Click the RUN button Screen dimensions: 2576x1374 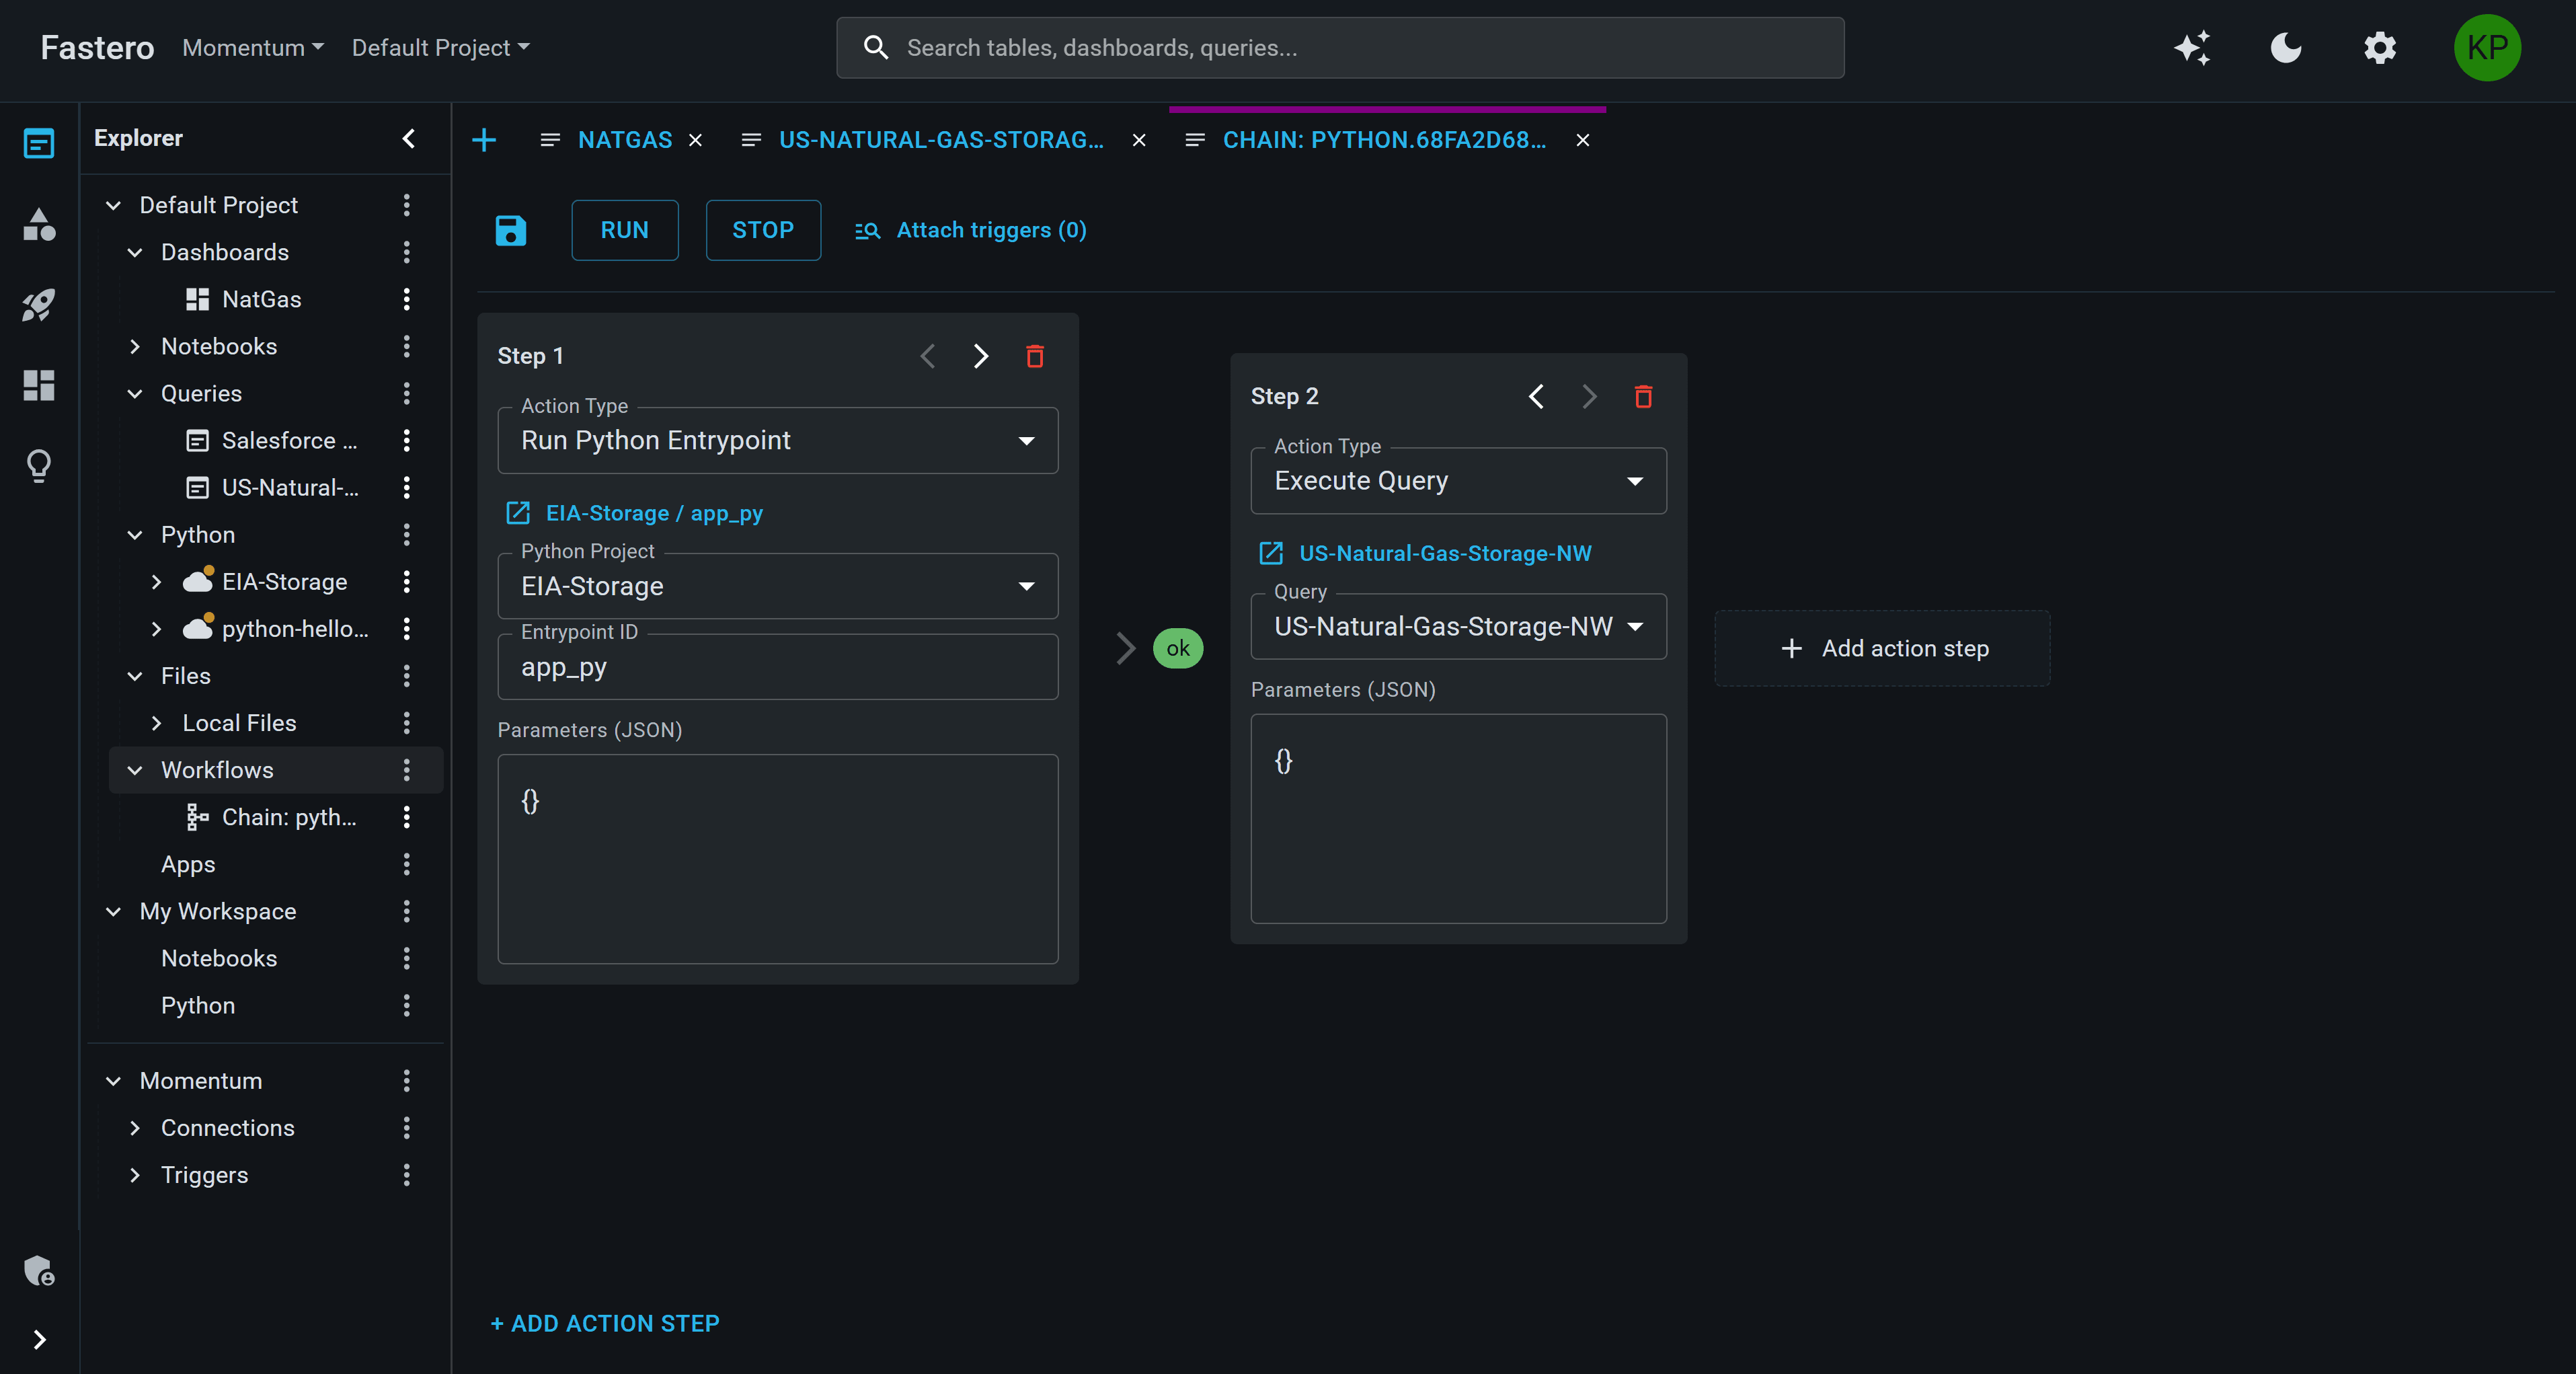pyautogui.click(x=624, y=230)
